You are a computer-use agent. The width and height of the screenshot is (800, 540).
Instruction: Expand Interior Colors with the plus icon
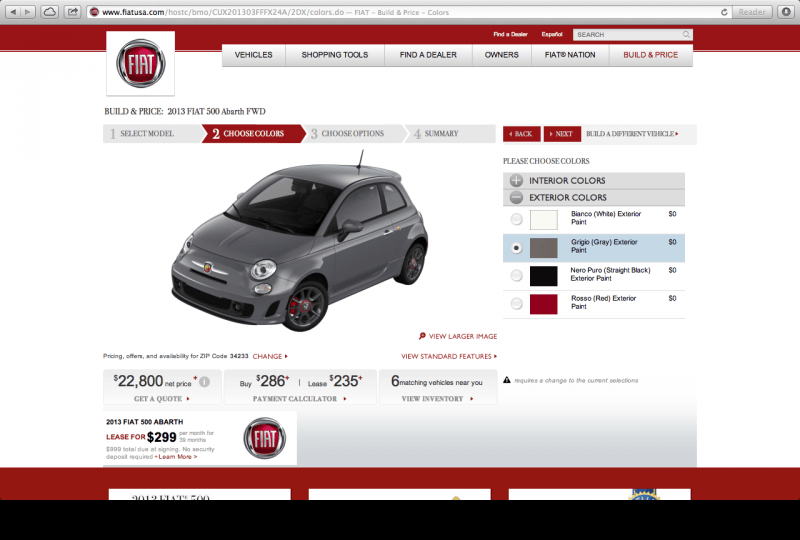tap(516, 181)
